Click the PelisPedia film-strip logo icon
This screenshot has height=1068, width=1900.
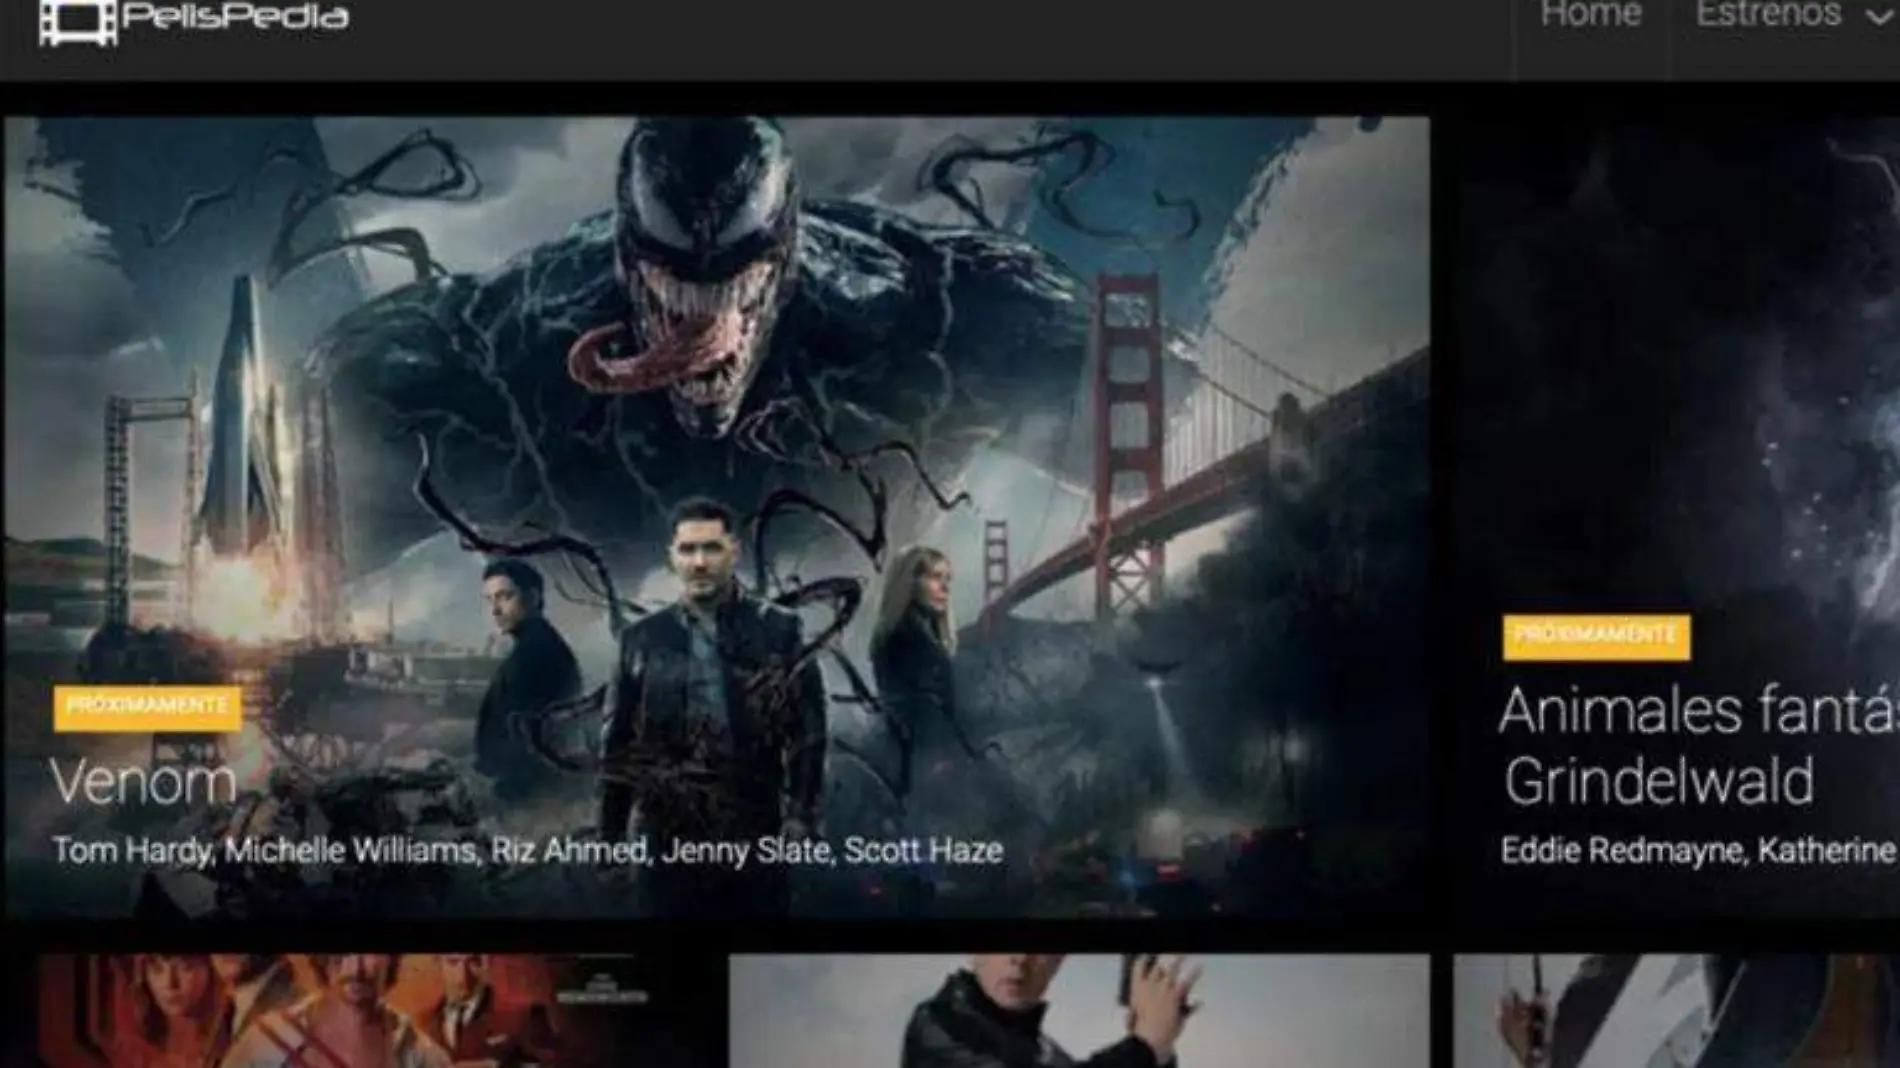point(77,22)
